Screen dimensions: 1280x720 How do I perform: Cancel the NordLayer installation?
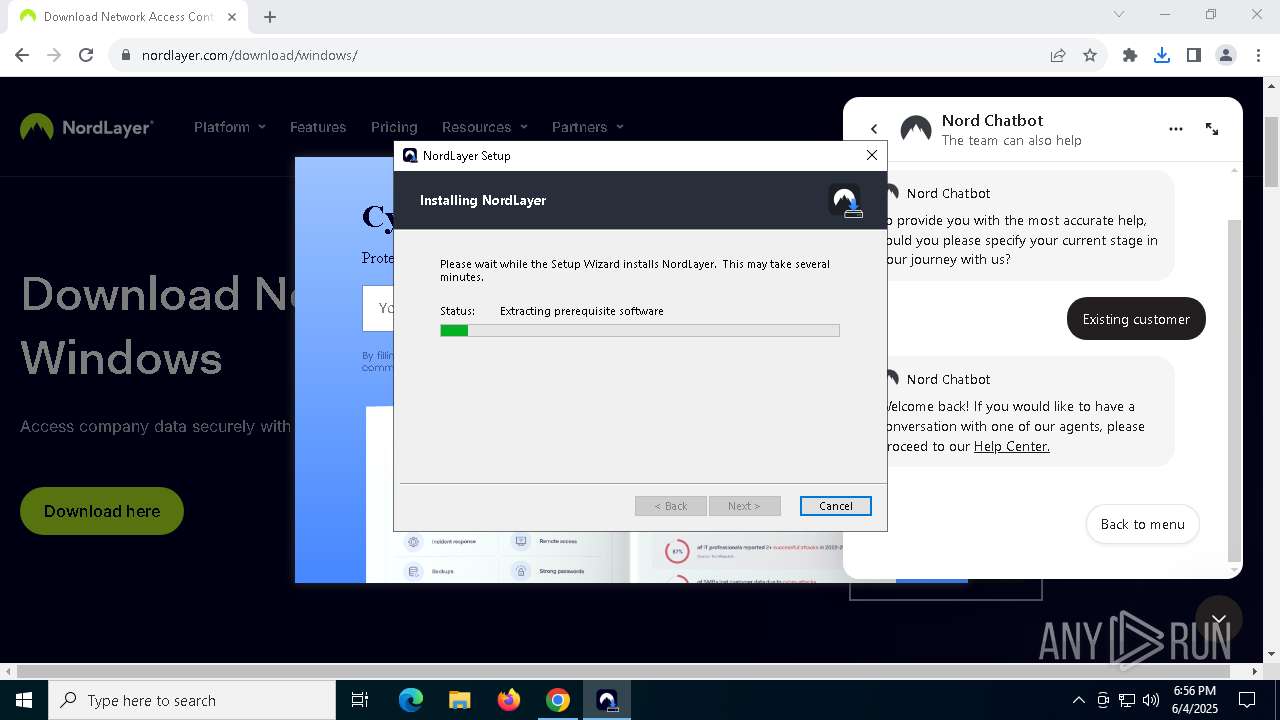pyautogui.click(x=836, y=506)
